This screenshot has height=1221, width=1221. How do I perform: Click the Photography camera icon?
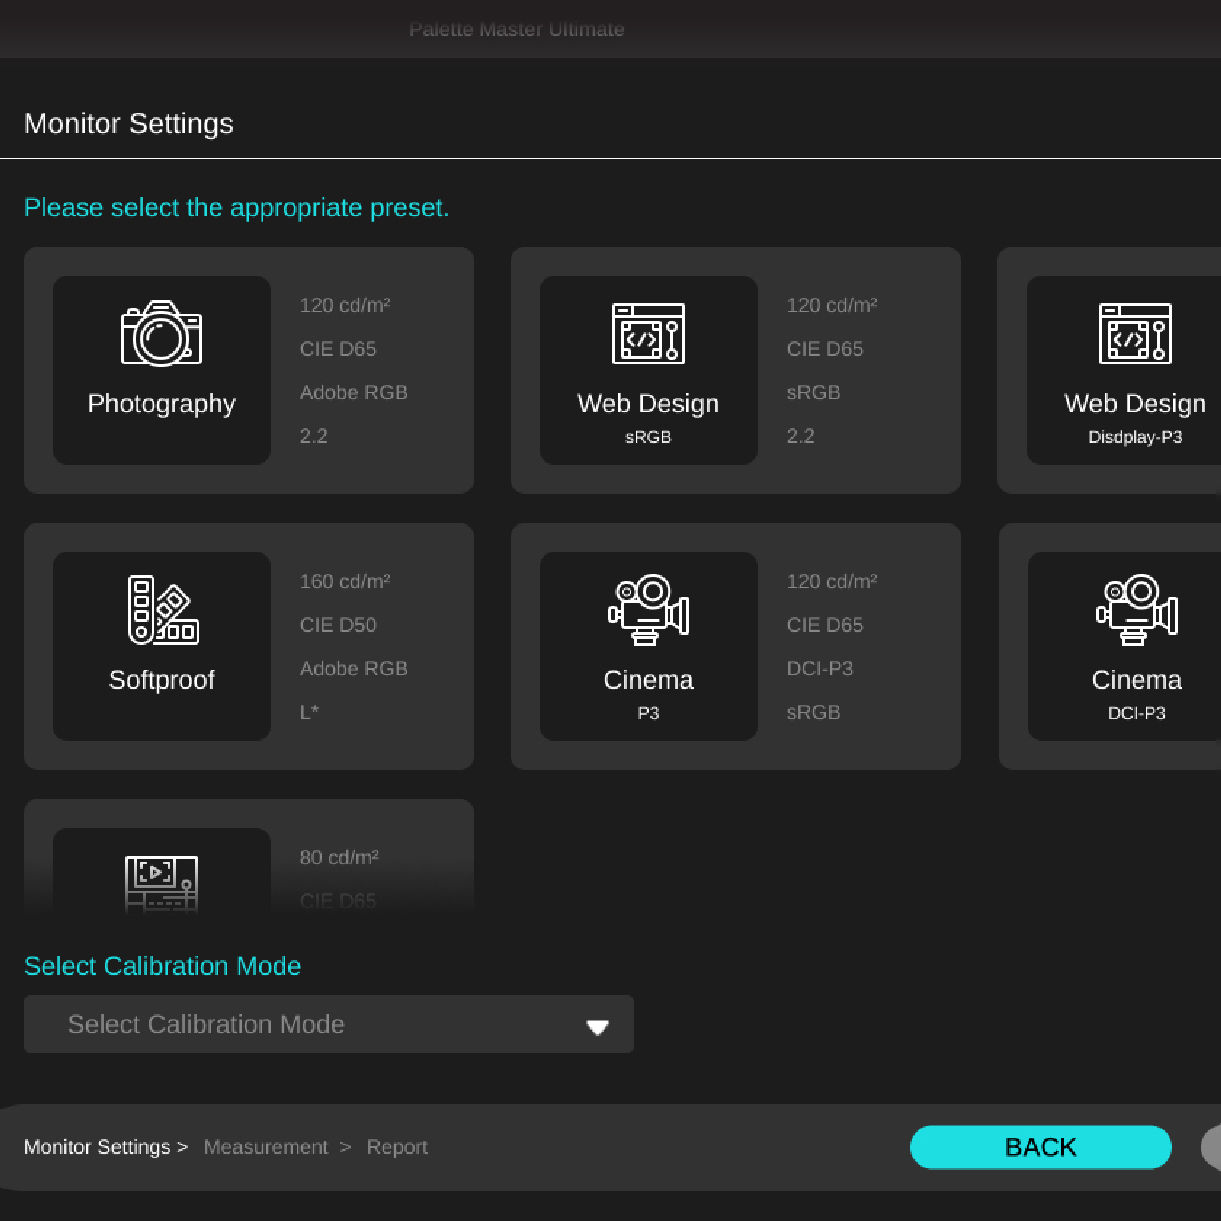click(x=161, y=334)
